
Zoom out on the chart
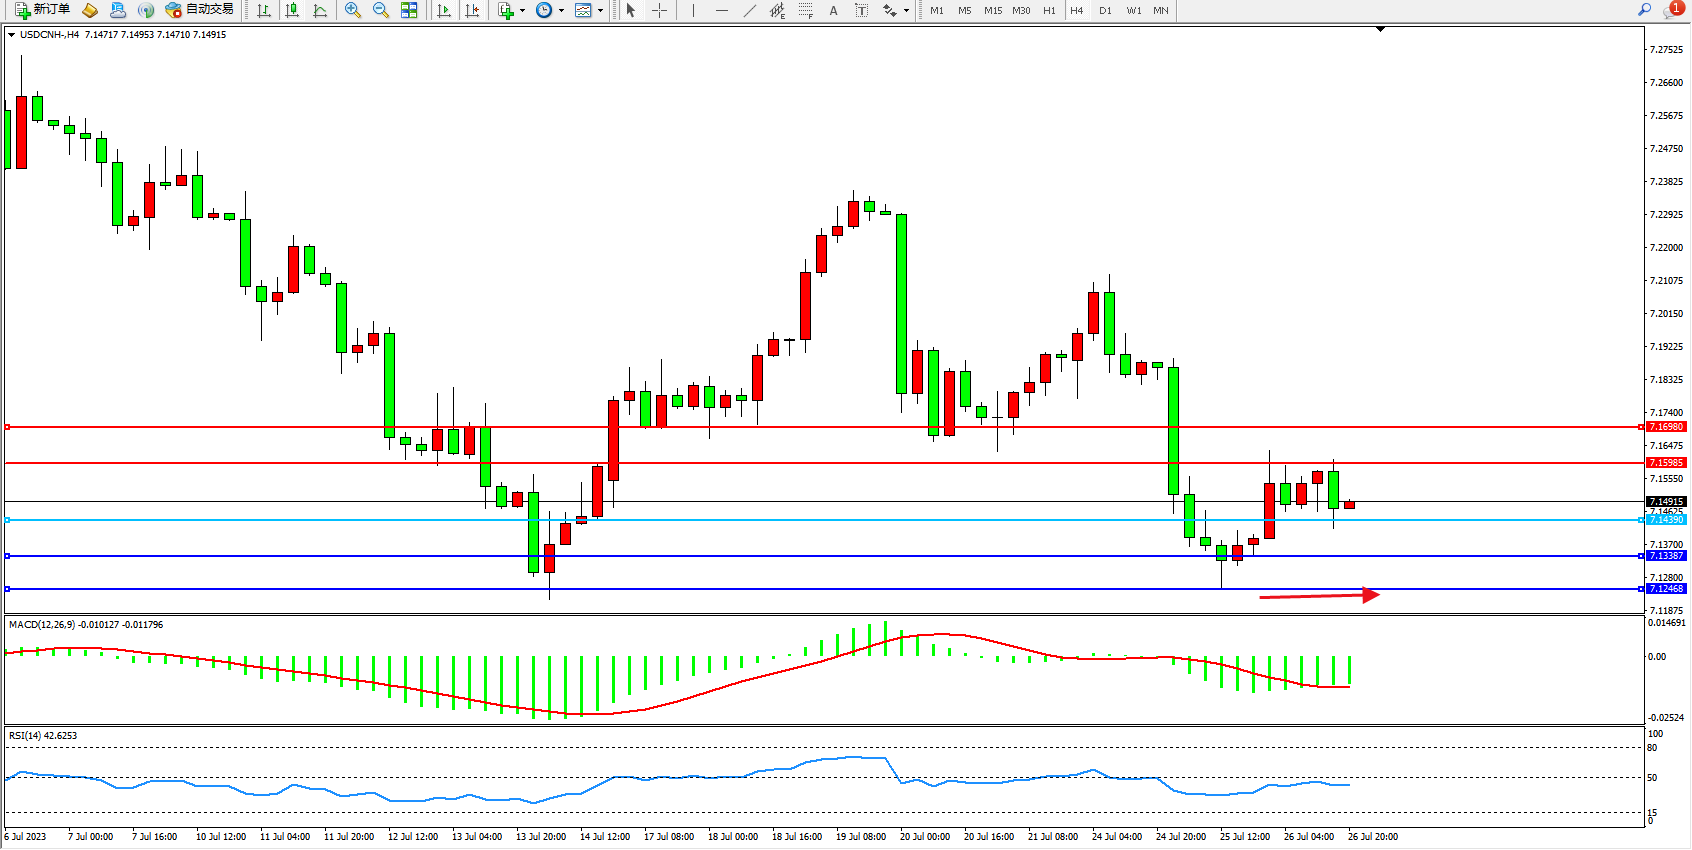(x=381, y=10)
